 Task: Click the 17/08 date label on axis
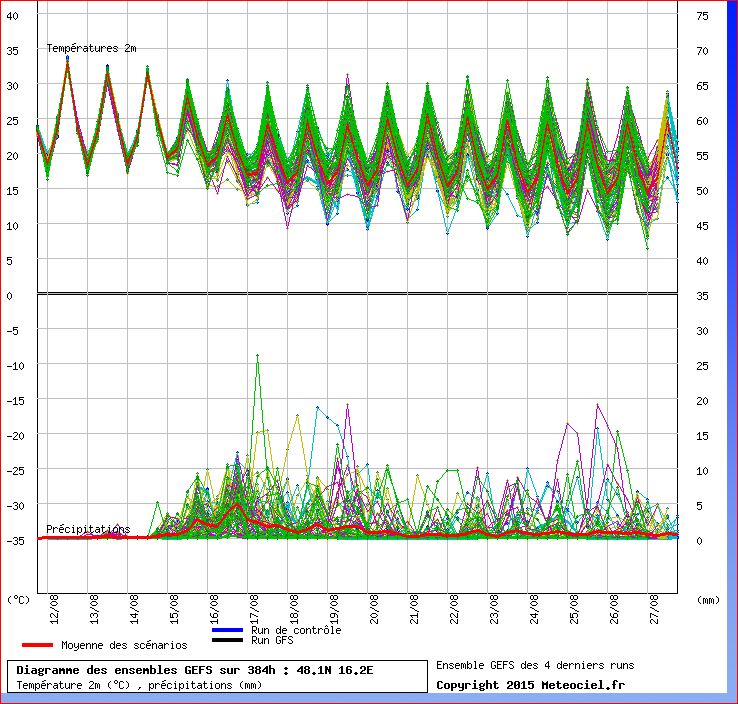(254, 609)
